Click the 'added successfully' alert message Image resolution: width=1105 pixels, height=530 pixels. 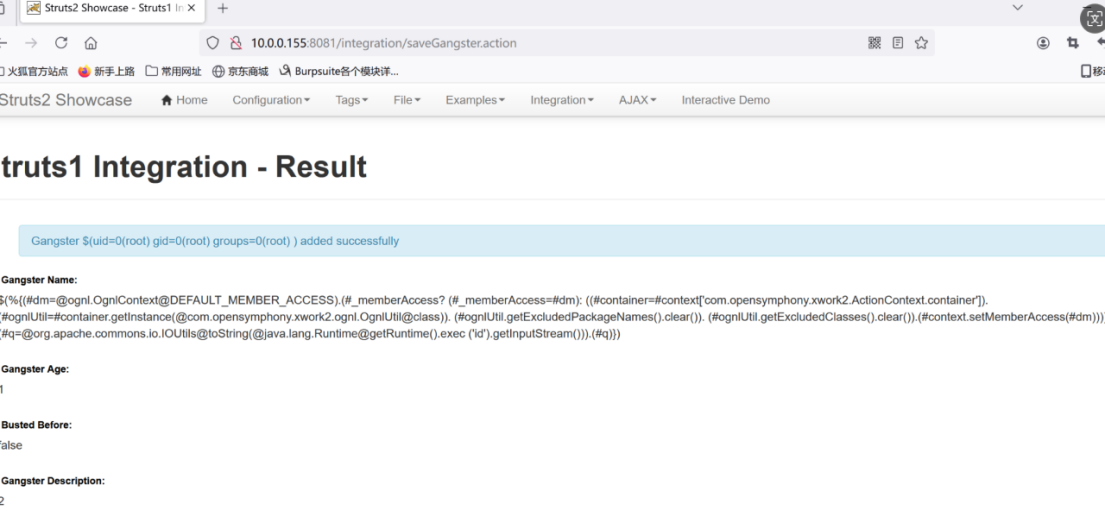pyautogui.click(x=562, y=241)
